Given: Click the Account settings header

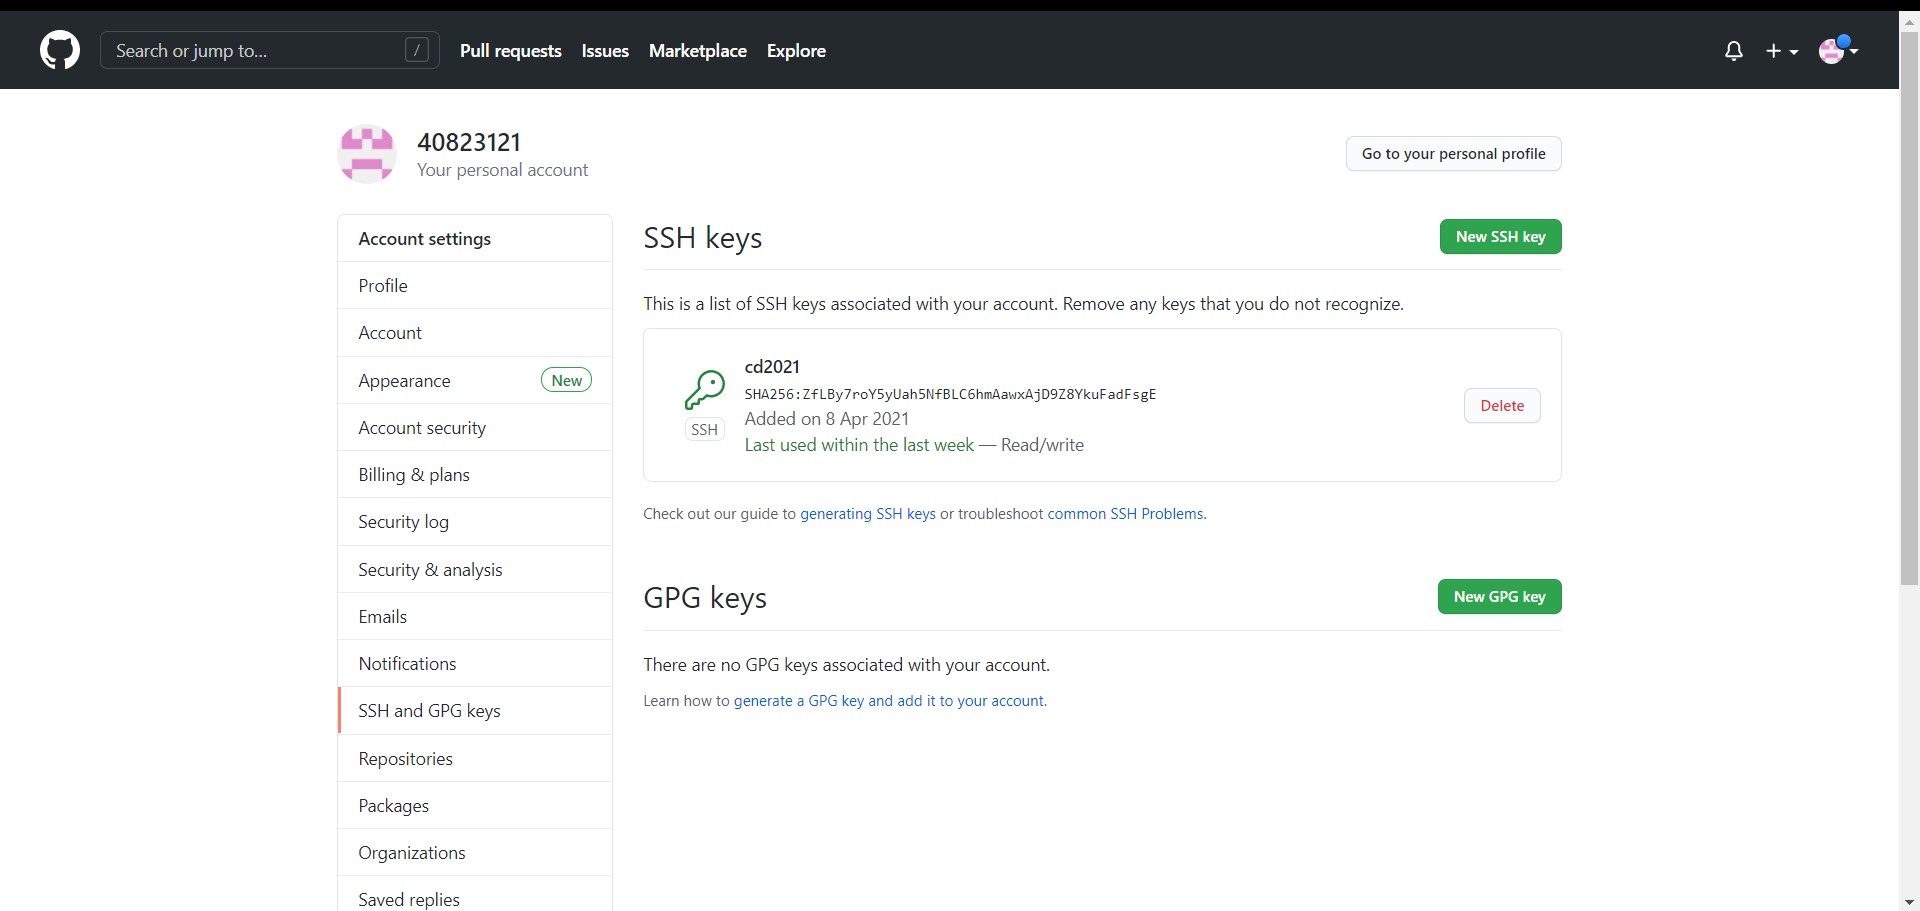Looking at the screenshot, I should tap(475, 239).
